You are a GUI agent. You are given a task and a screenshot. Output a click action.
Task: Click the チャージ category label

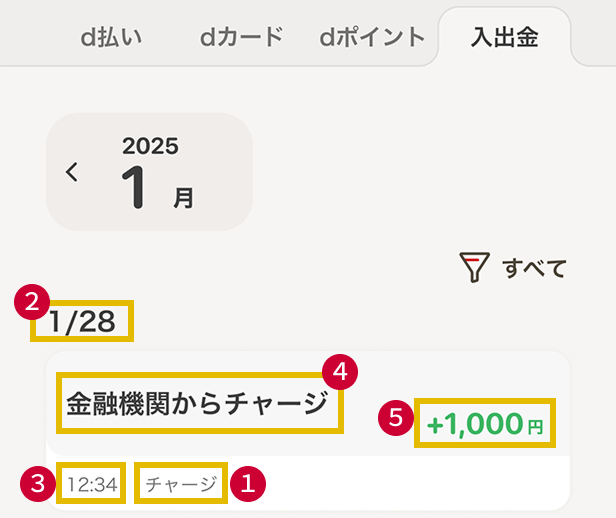point(181,486)
